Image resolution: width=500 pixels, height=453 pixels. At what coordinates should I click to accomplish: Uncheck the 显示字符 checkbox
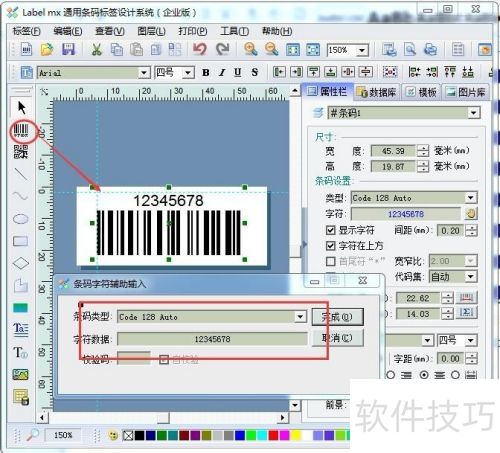(x=330, y=230)
